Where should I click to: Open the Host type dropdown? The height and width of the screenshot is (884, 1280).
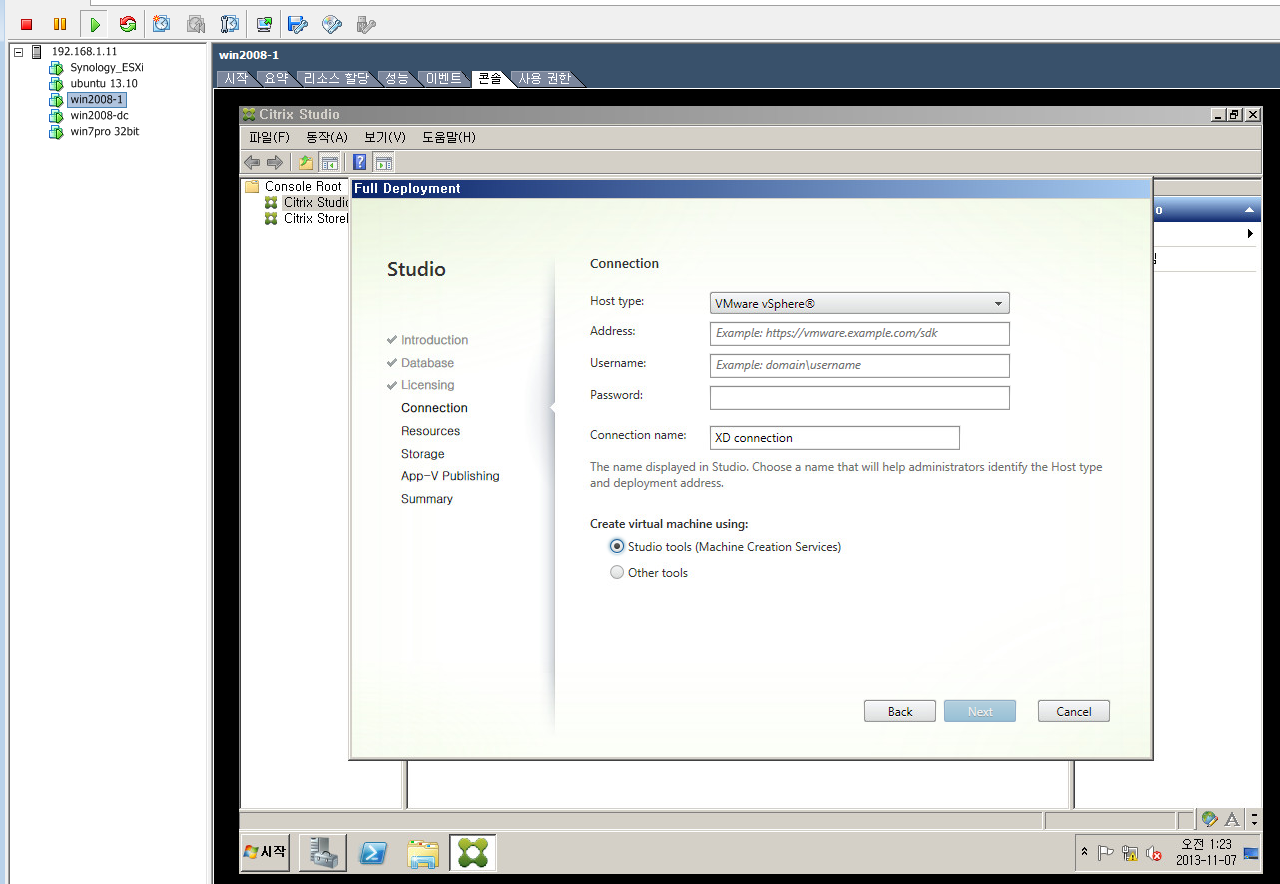pyautogui.click(x=860, y=303)
